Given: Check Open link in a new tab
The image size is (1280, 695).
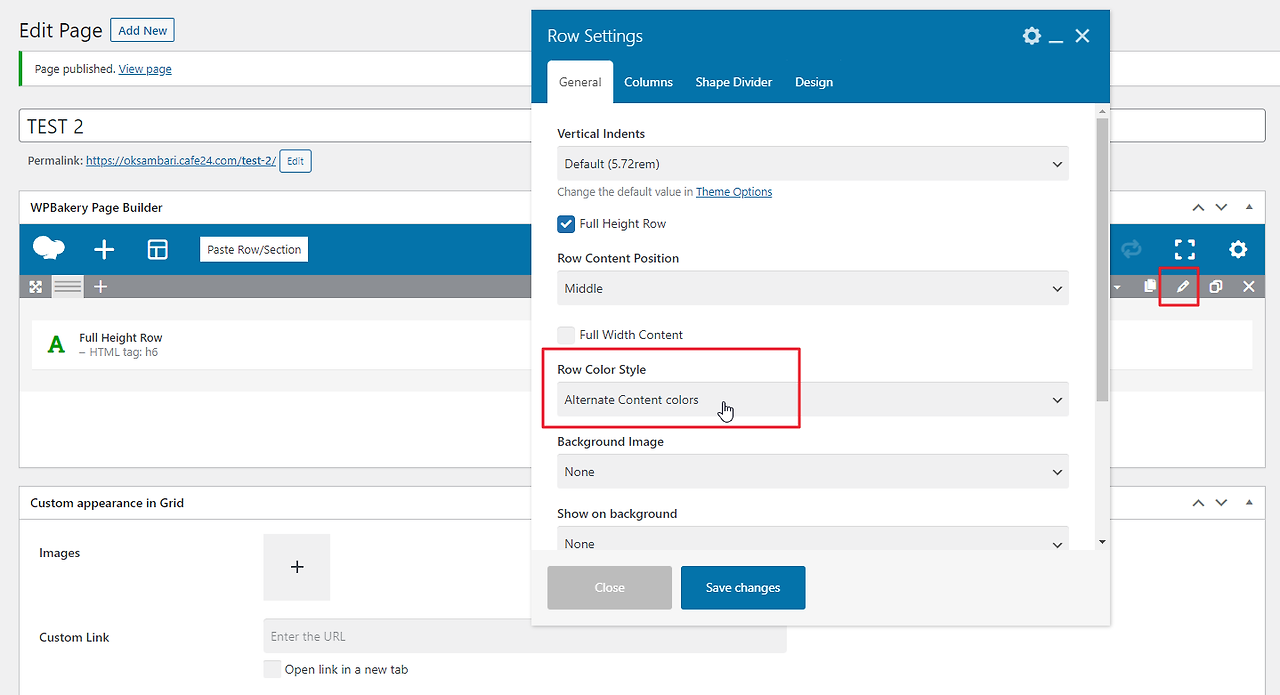Looking at the screenshot, I should pos(272,670).
